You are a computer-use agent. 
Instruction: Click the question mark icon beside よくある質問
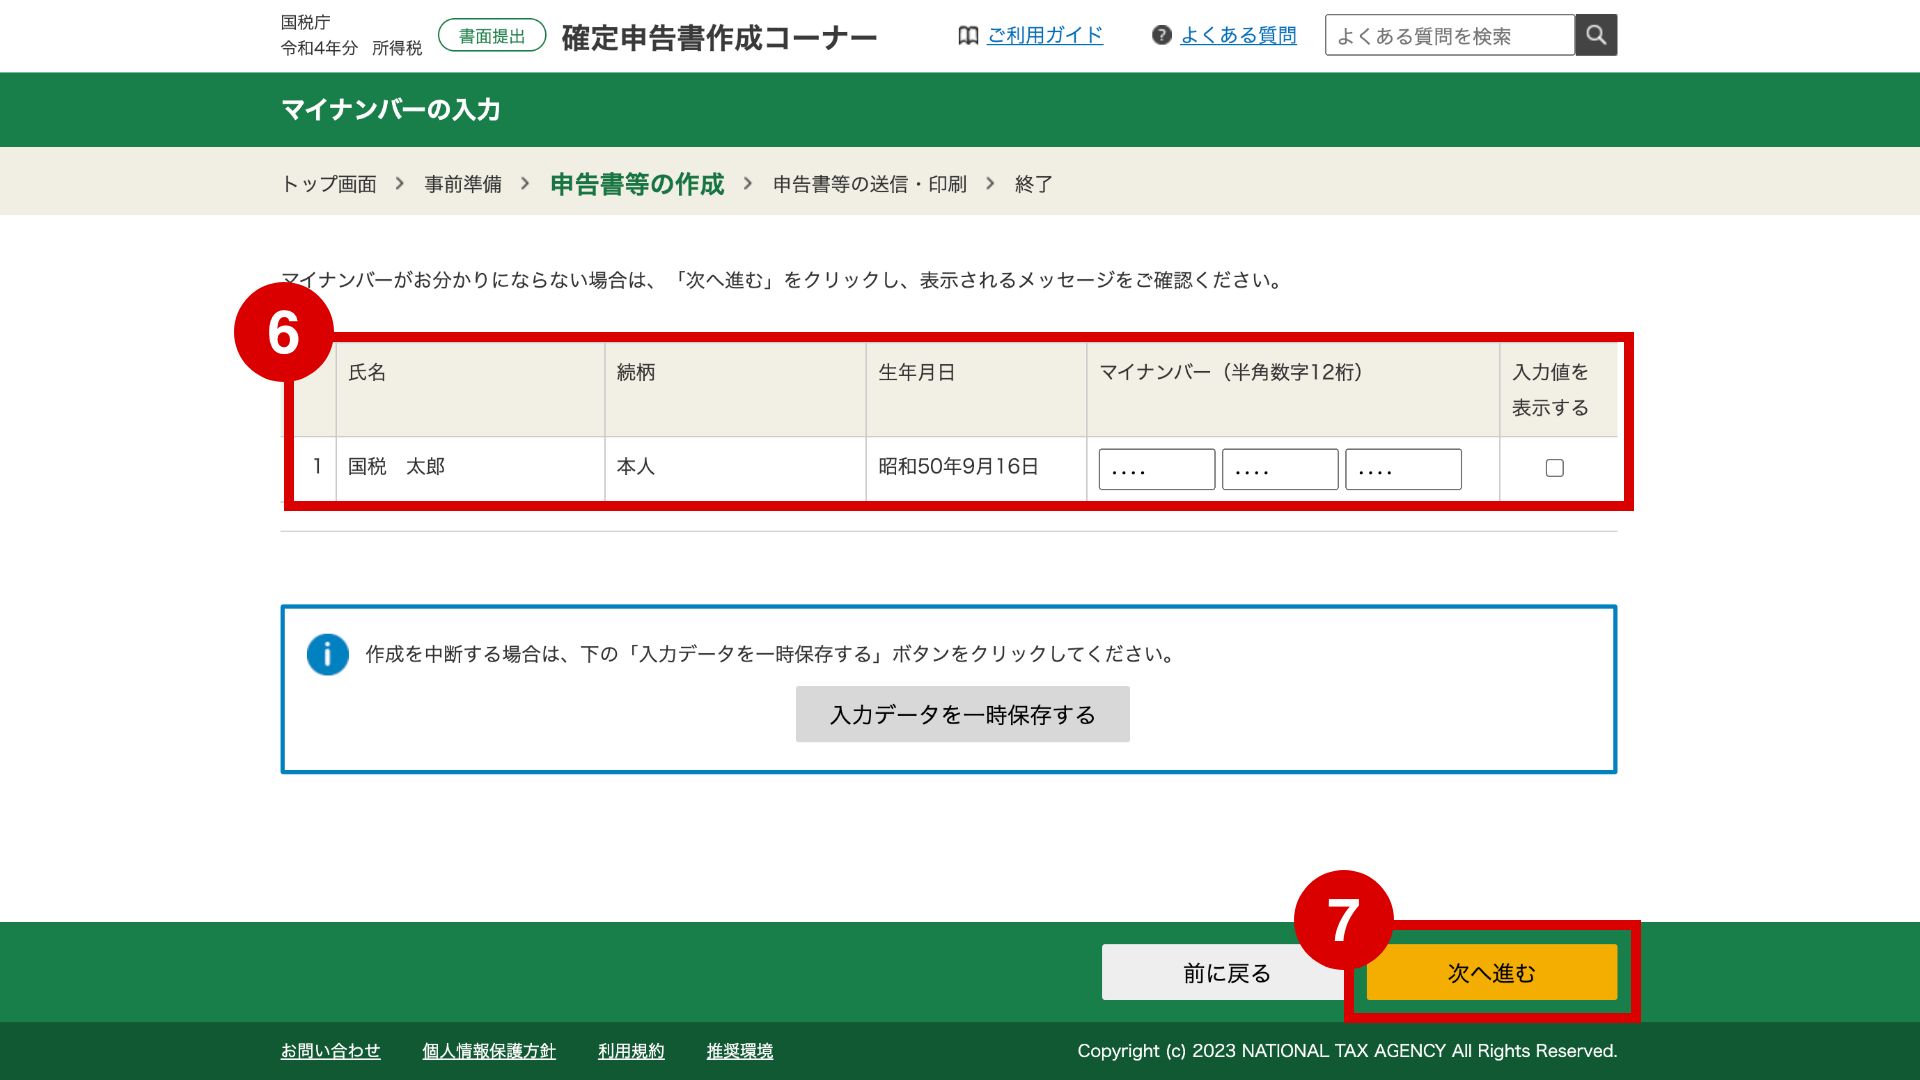coord(1161,36)
